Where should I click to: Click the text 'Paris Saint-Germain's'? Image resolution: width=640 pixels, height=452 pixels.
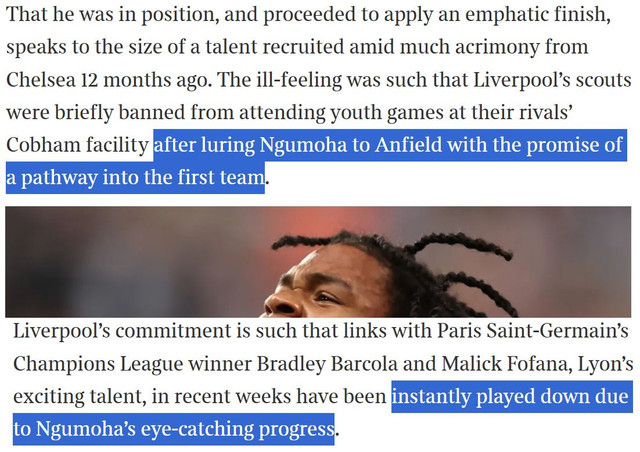[533, 331]
